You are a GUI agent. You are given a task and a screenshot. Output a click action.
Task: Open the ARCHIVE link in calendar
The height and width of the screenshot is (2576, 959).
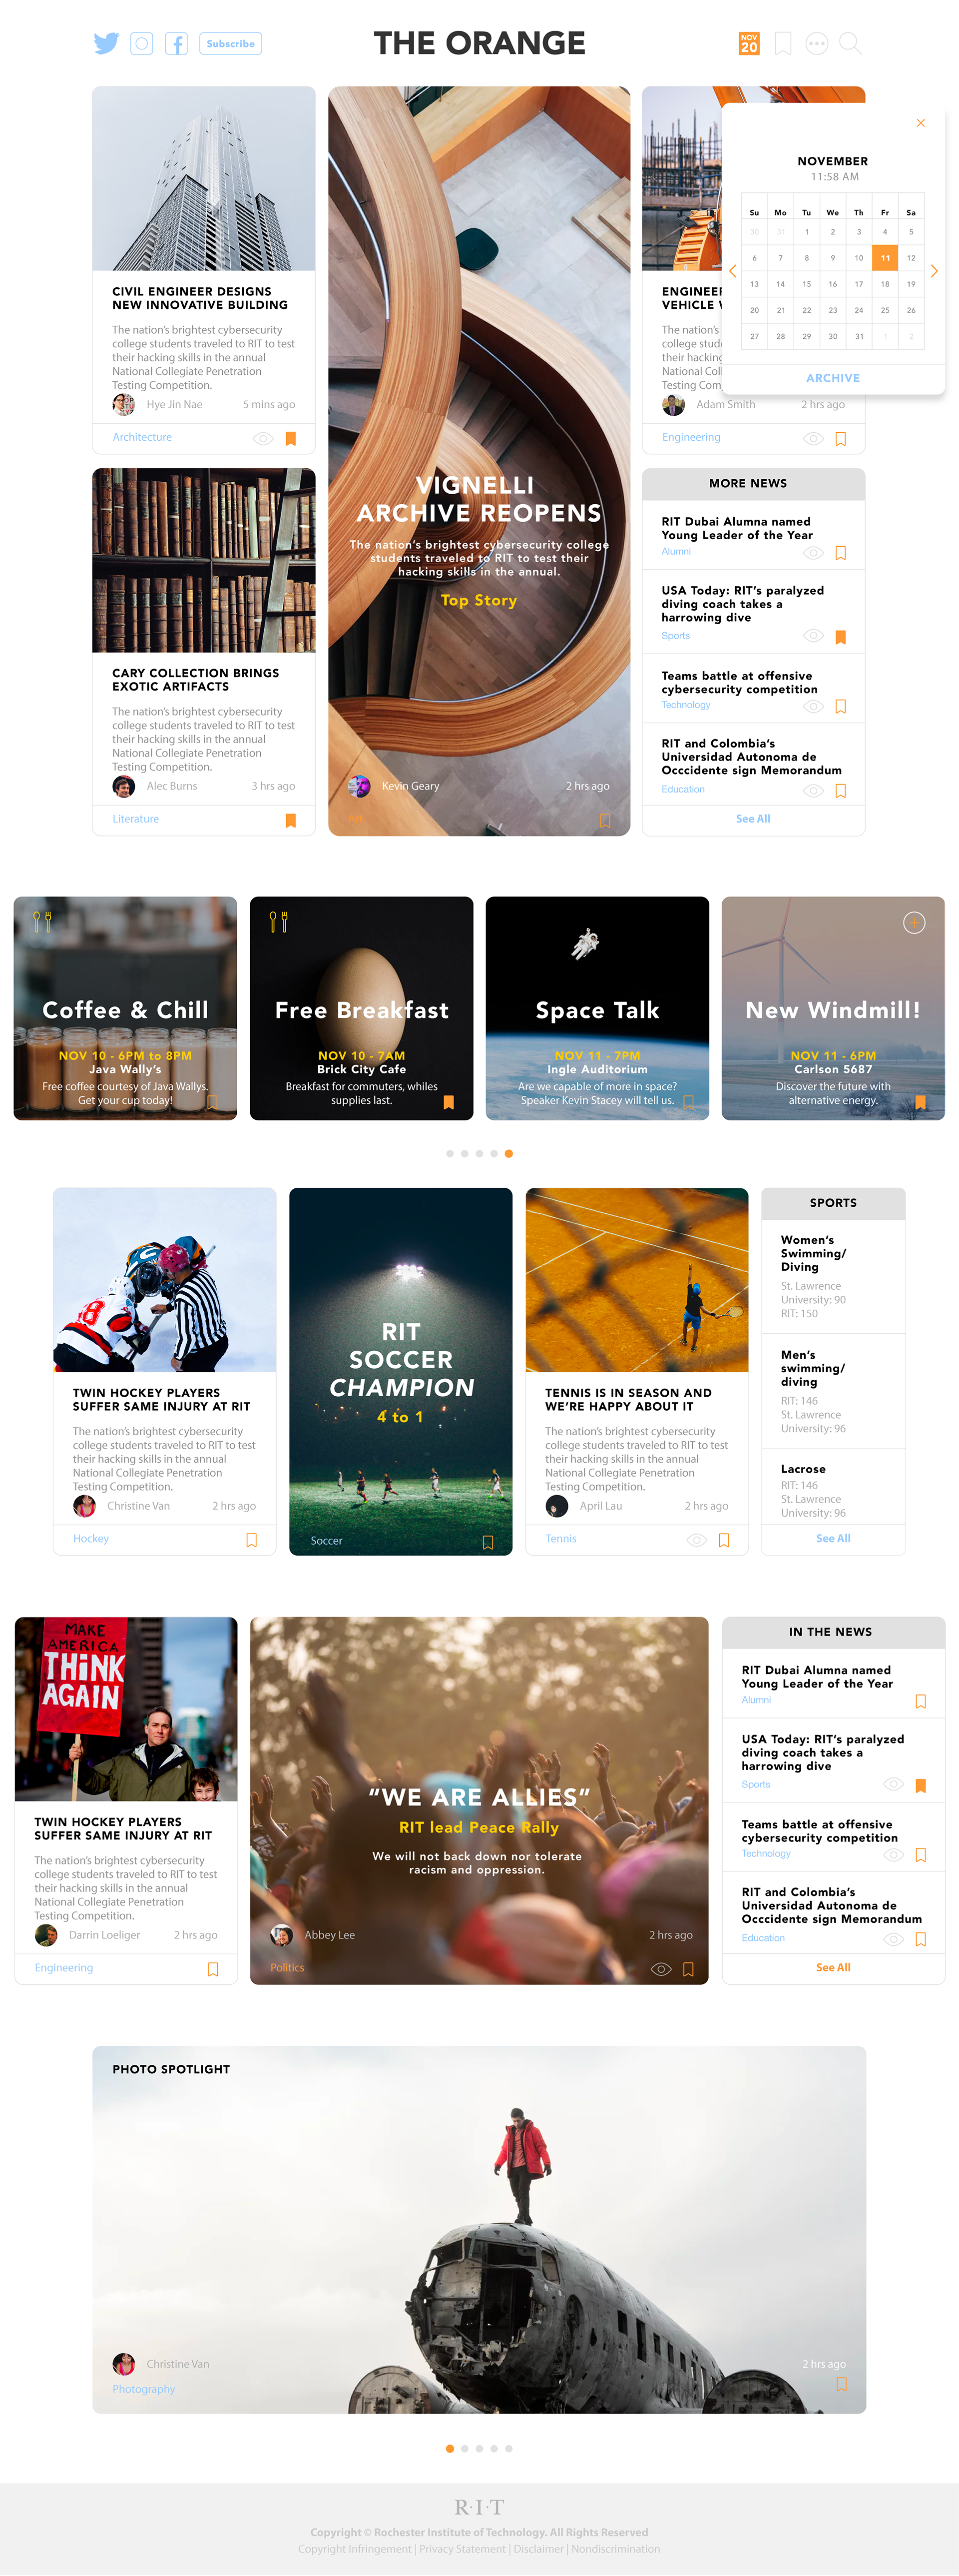(x=833, y=378)
